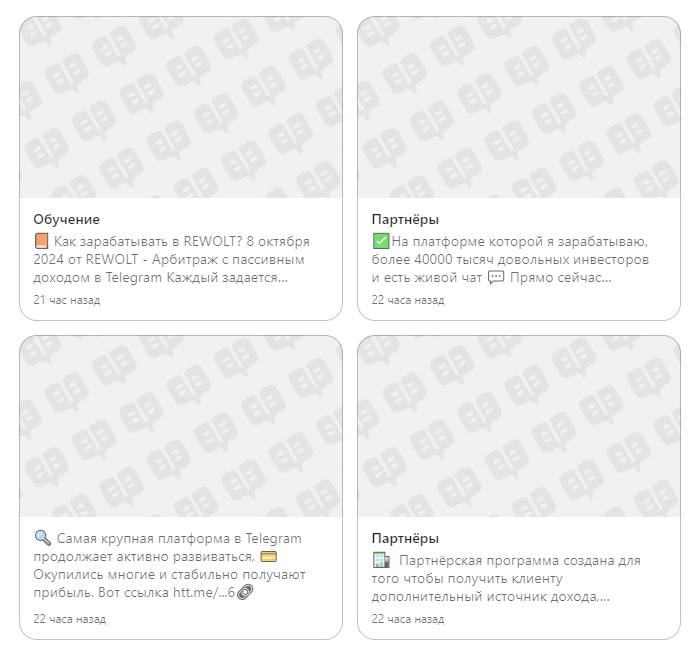691x646 pixels.
Task: Click thumbnail above 'Партнёрская программа' post
Action: (519, 426)
